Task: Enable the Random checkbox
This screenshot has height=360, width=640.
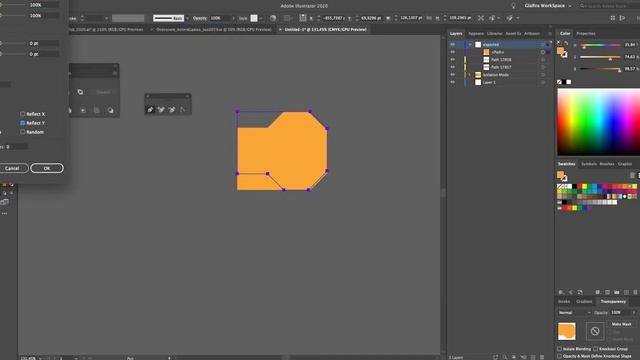Action: click(x=22, y=132)
